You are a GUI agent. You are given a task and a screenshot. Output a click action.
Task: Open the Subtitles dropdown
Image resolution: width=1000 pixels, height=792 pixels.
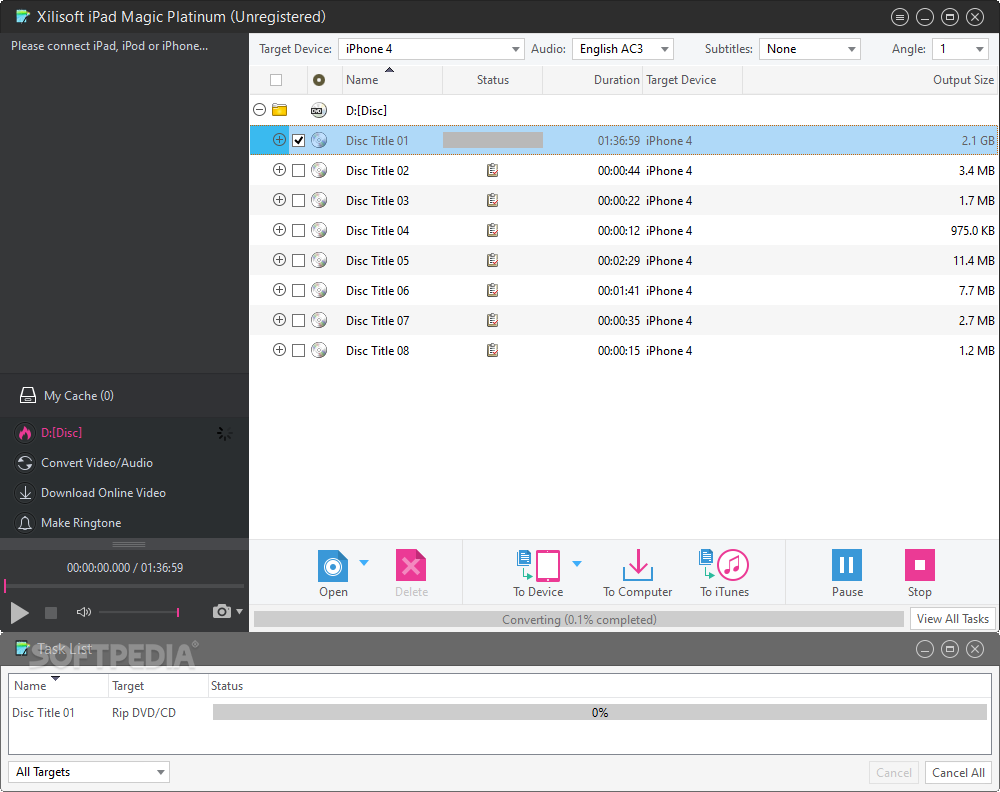pyautogui.click(x=809, y=49)
